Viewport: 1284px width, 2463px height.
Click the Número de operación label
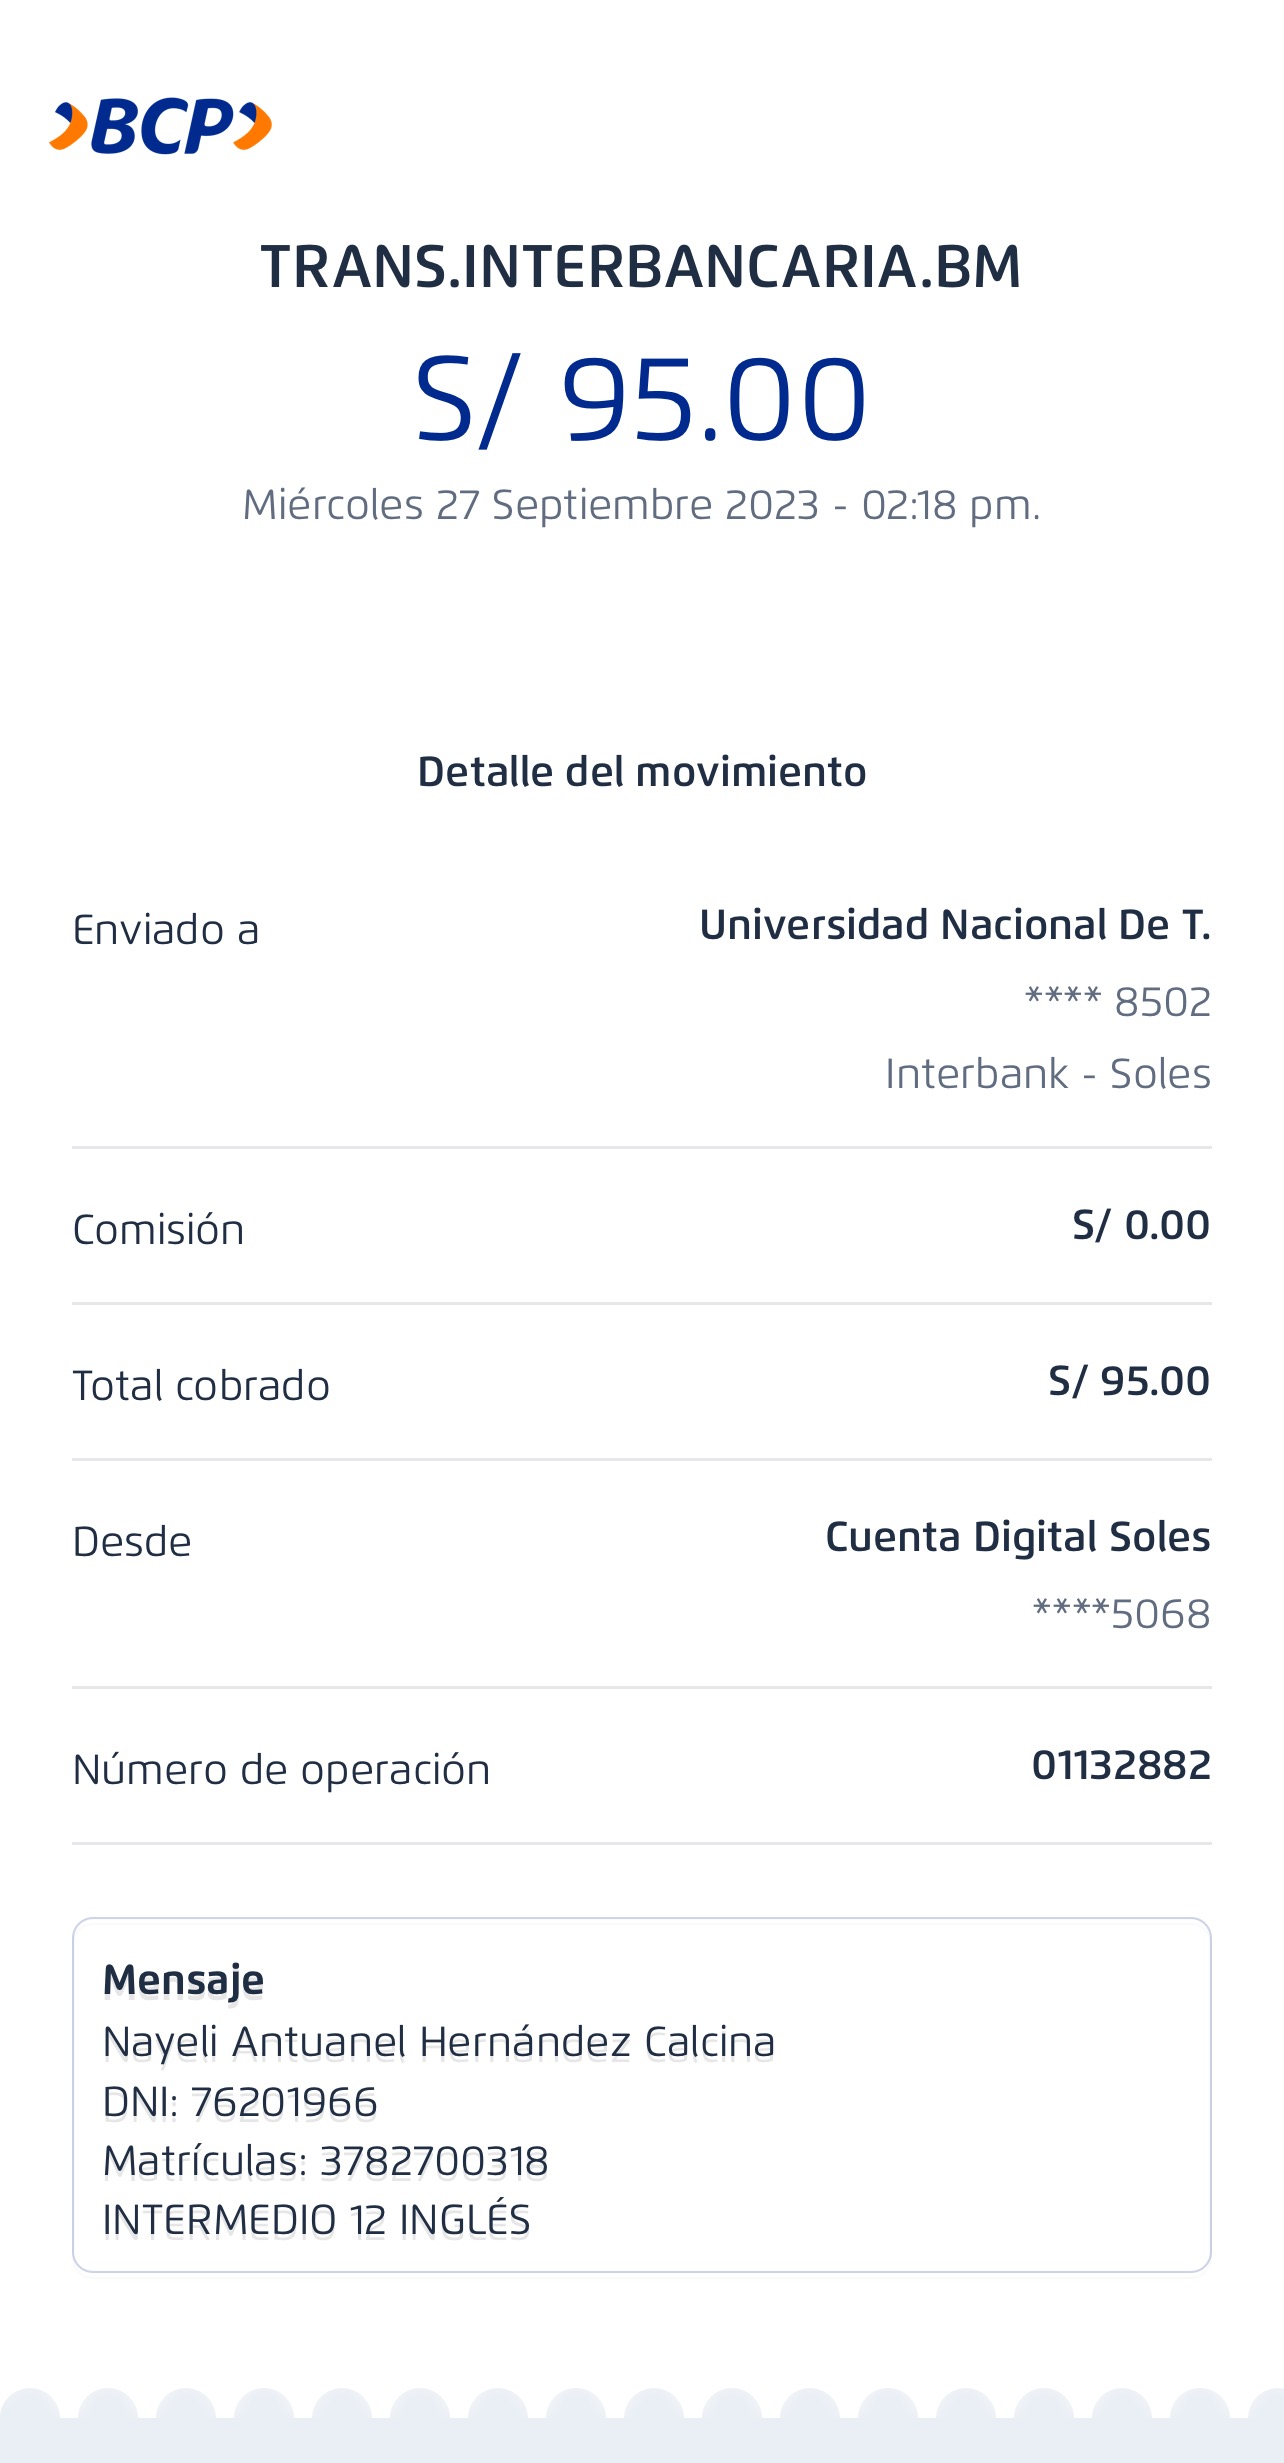tap(281, 1770)
